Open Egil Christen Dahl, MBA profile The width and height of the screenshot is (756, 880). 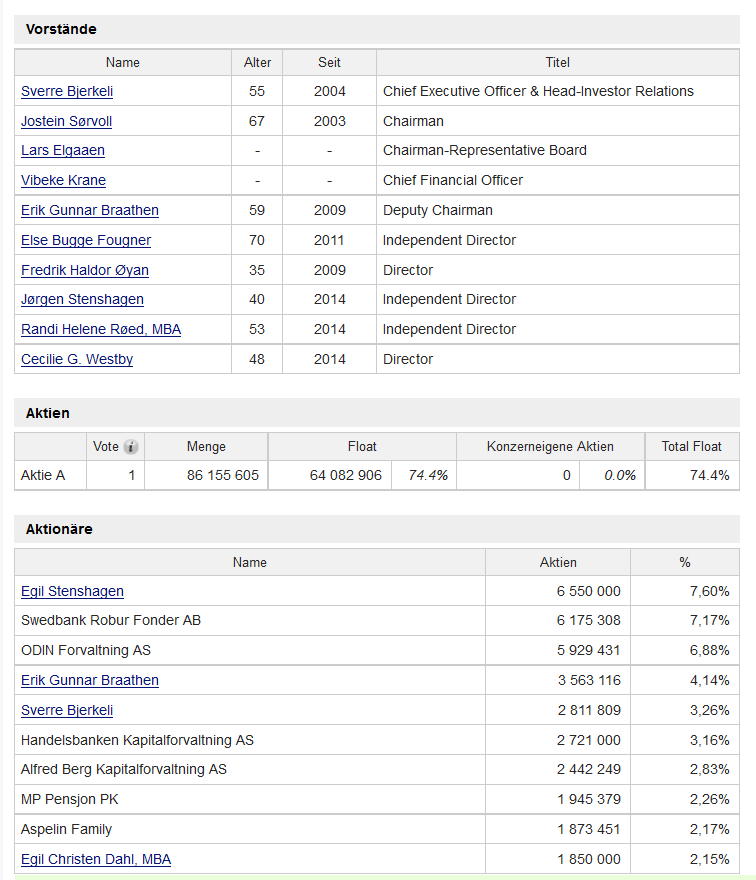tap(96, 859)
